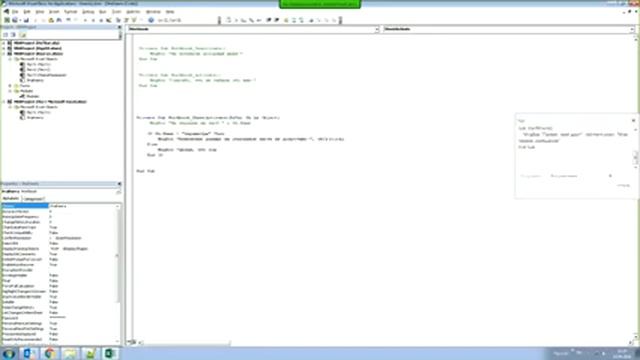Open the File menu

click(x=15, y=12)
